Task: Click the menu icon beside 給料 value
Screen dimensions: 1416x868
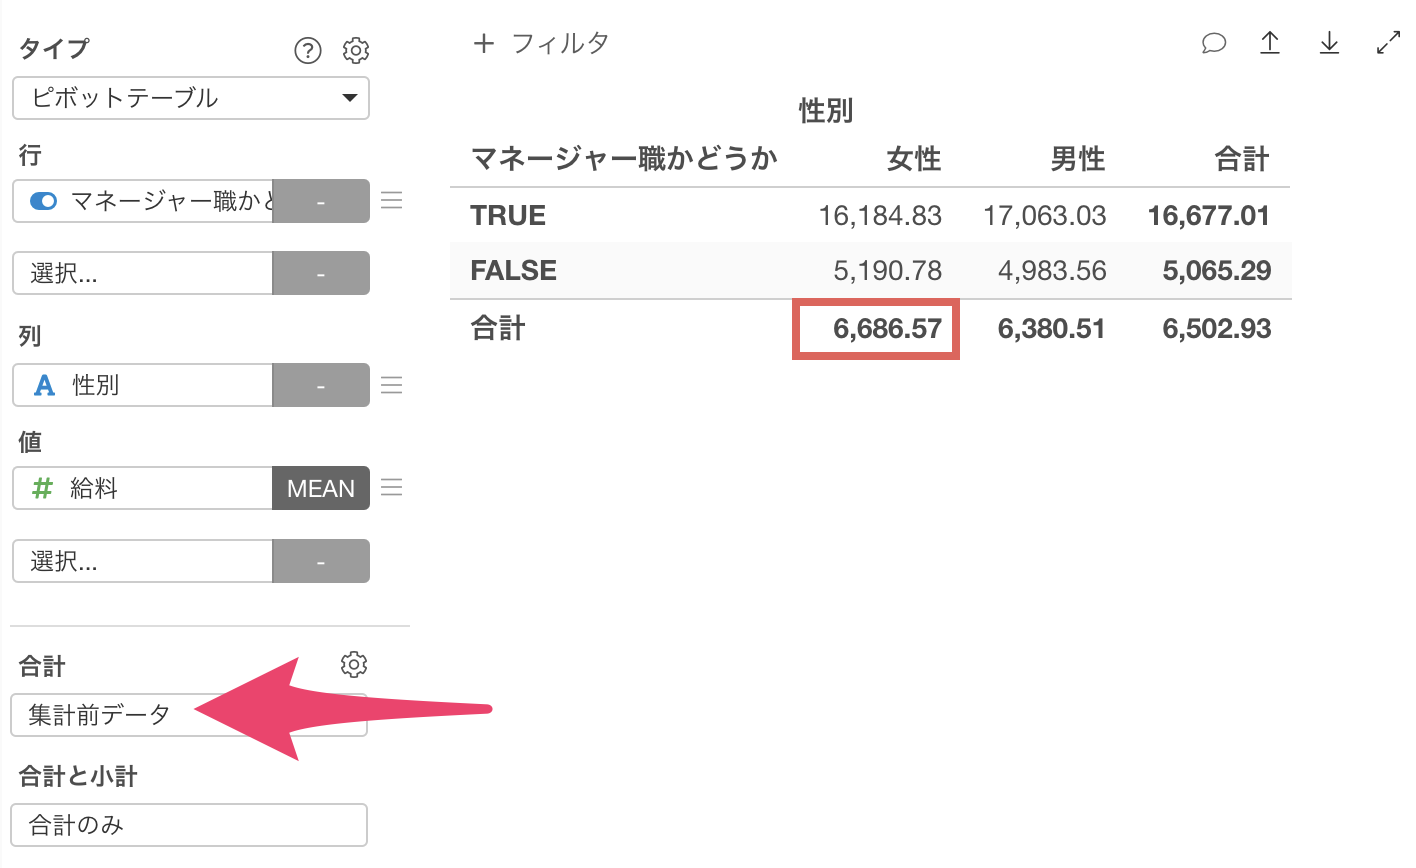Action: point(392,487)
